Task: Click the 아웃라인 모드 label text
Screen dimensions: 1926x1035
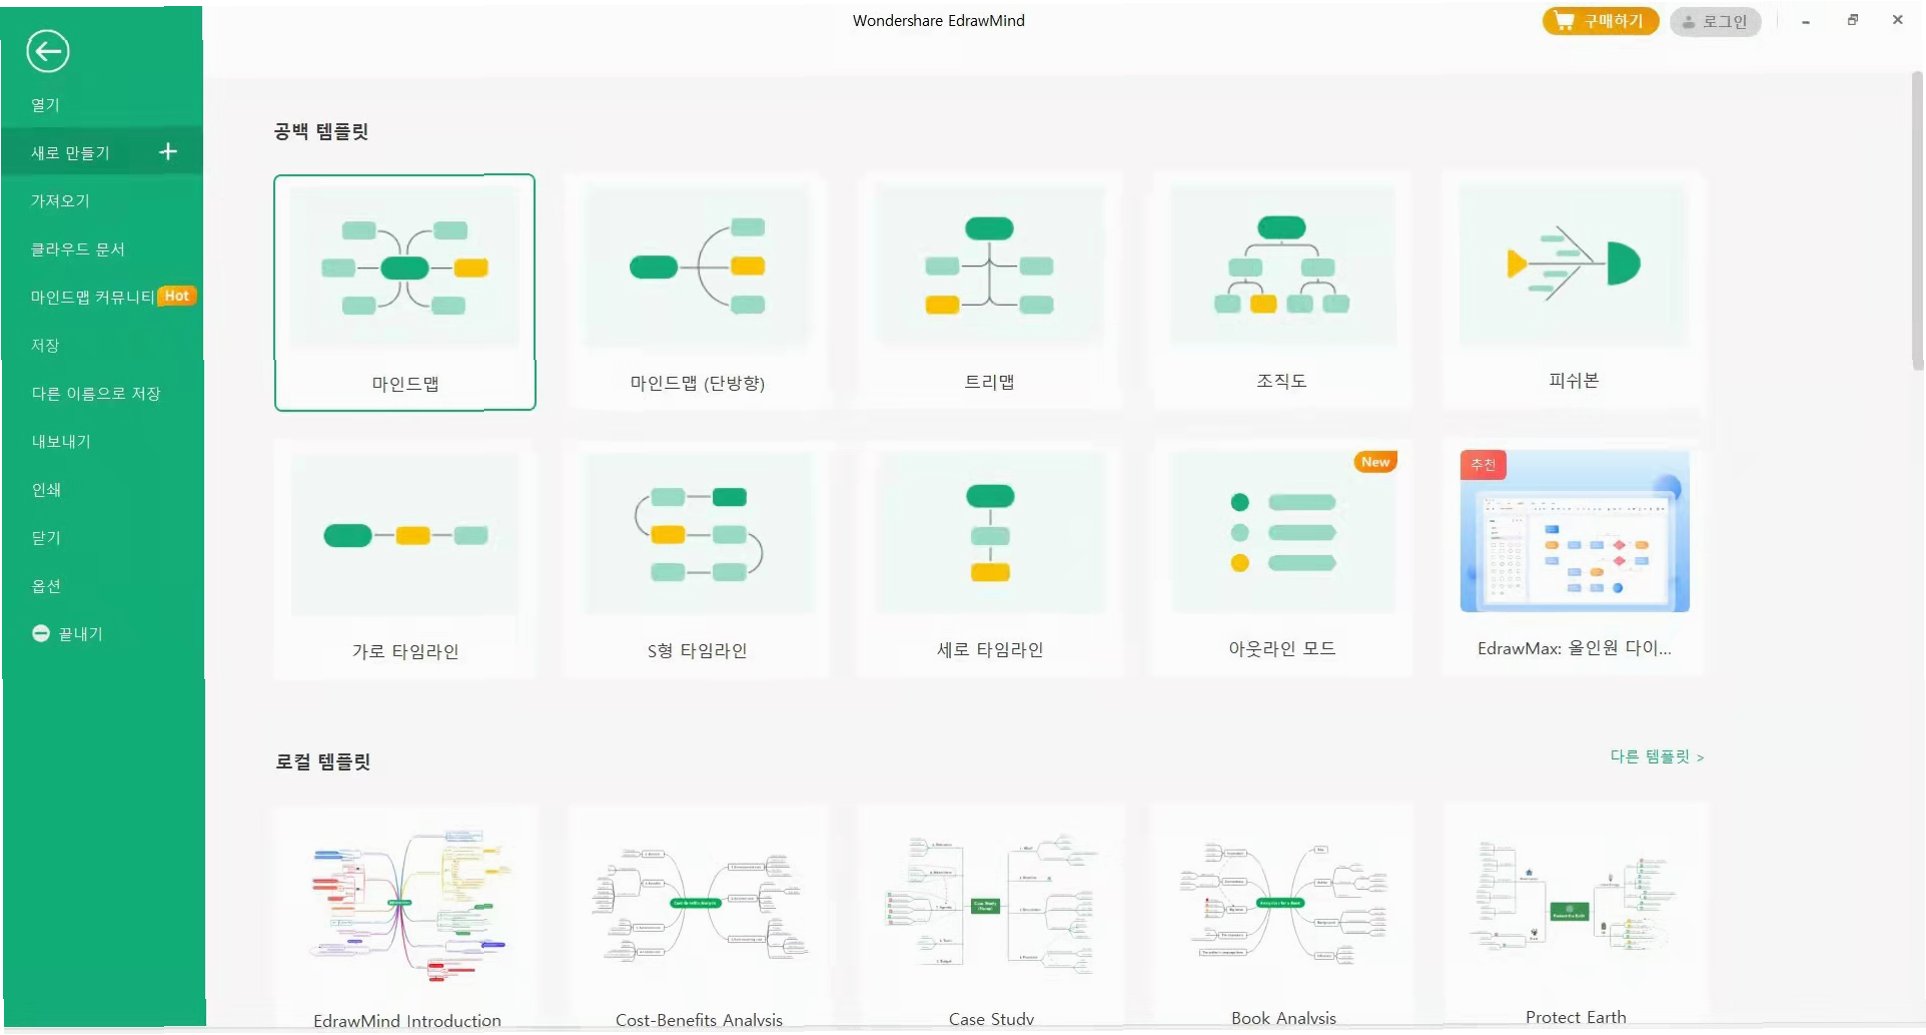Action: pos(1282,648)
